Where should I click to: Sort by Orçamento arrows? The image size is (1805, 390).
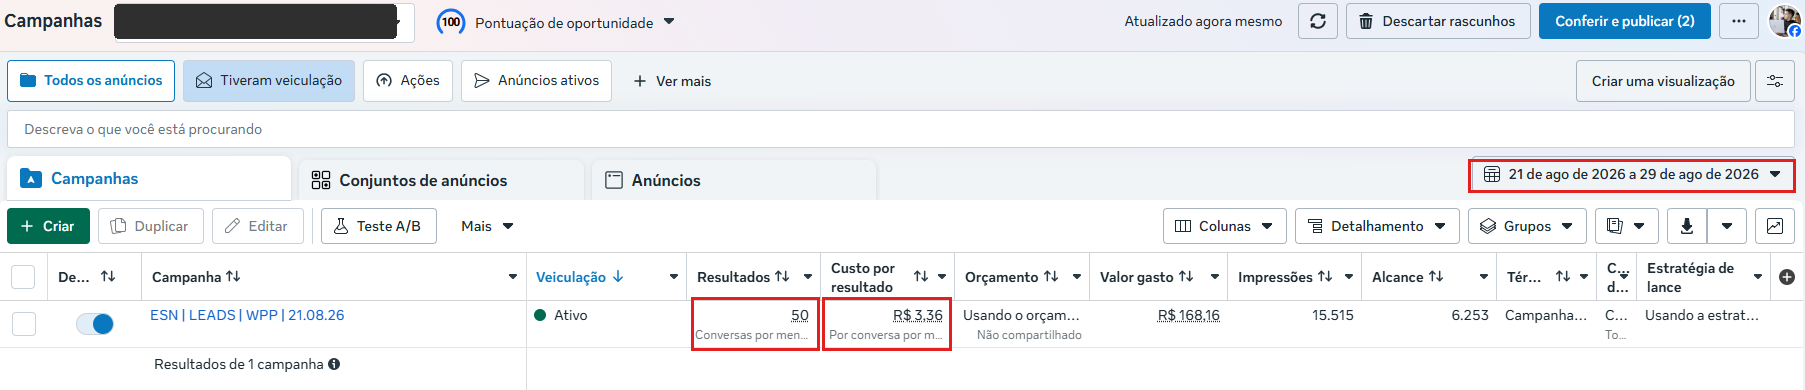click(x=1051, y=276)
